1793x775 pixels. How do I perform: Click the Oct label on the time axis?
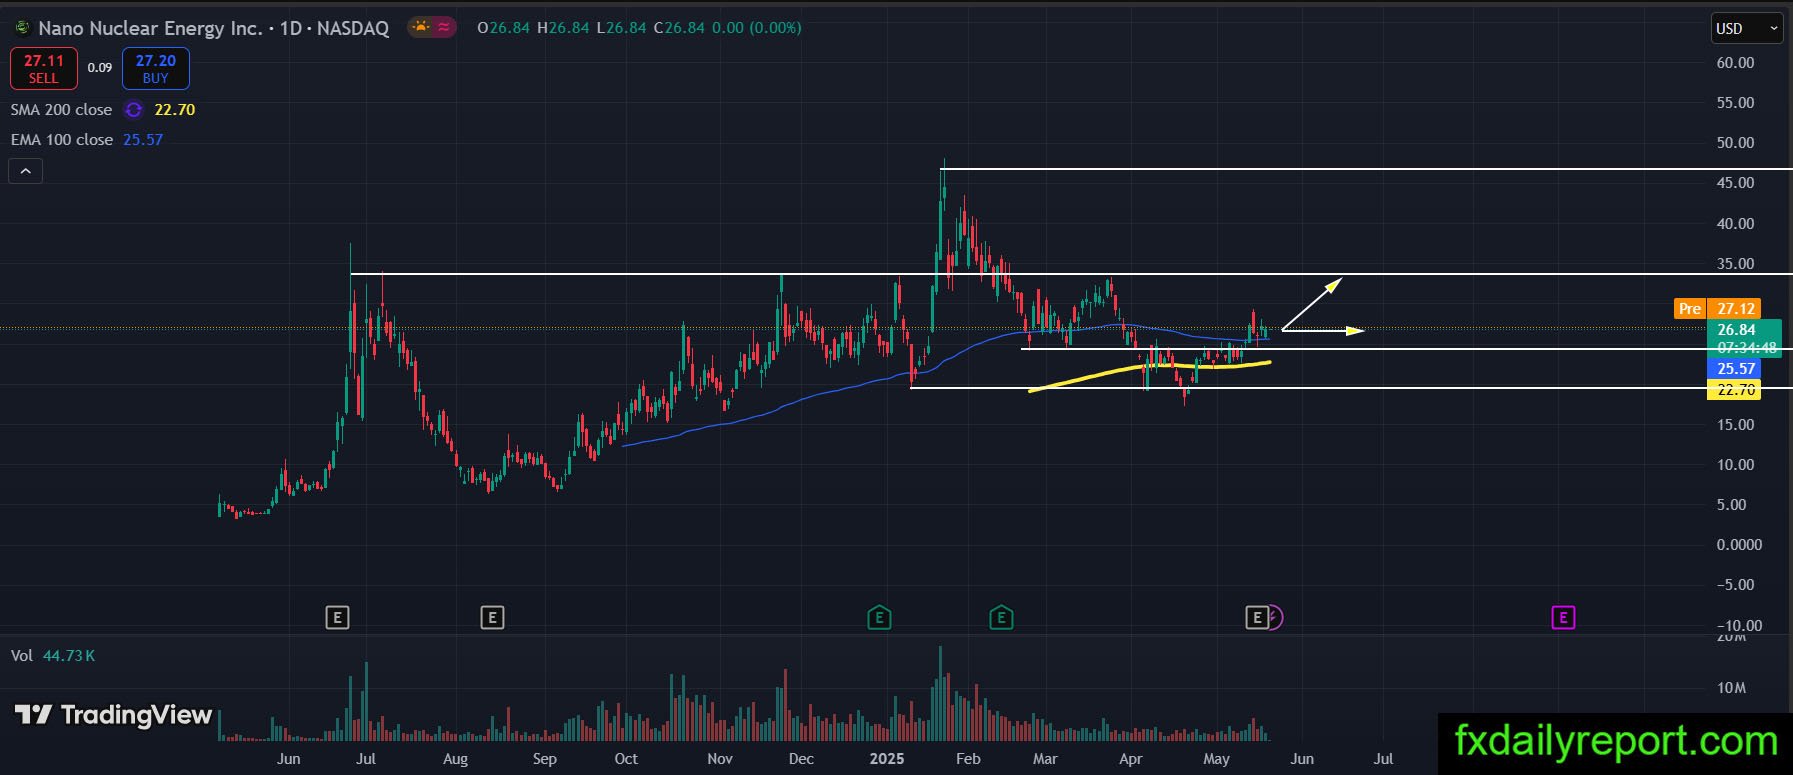(626, 759)
